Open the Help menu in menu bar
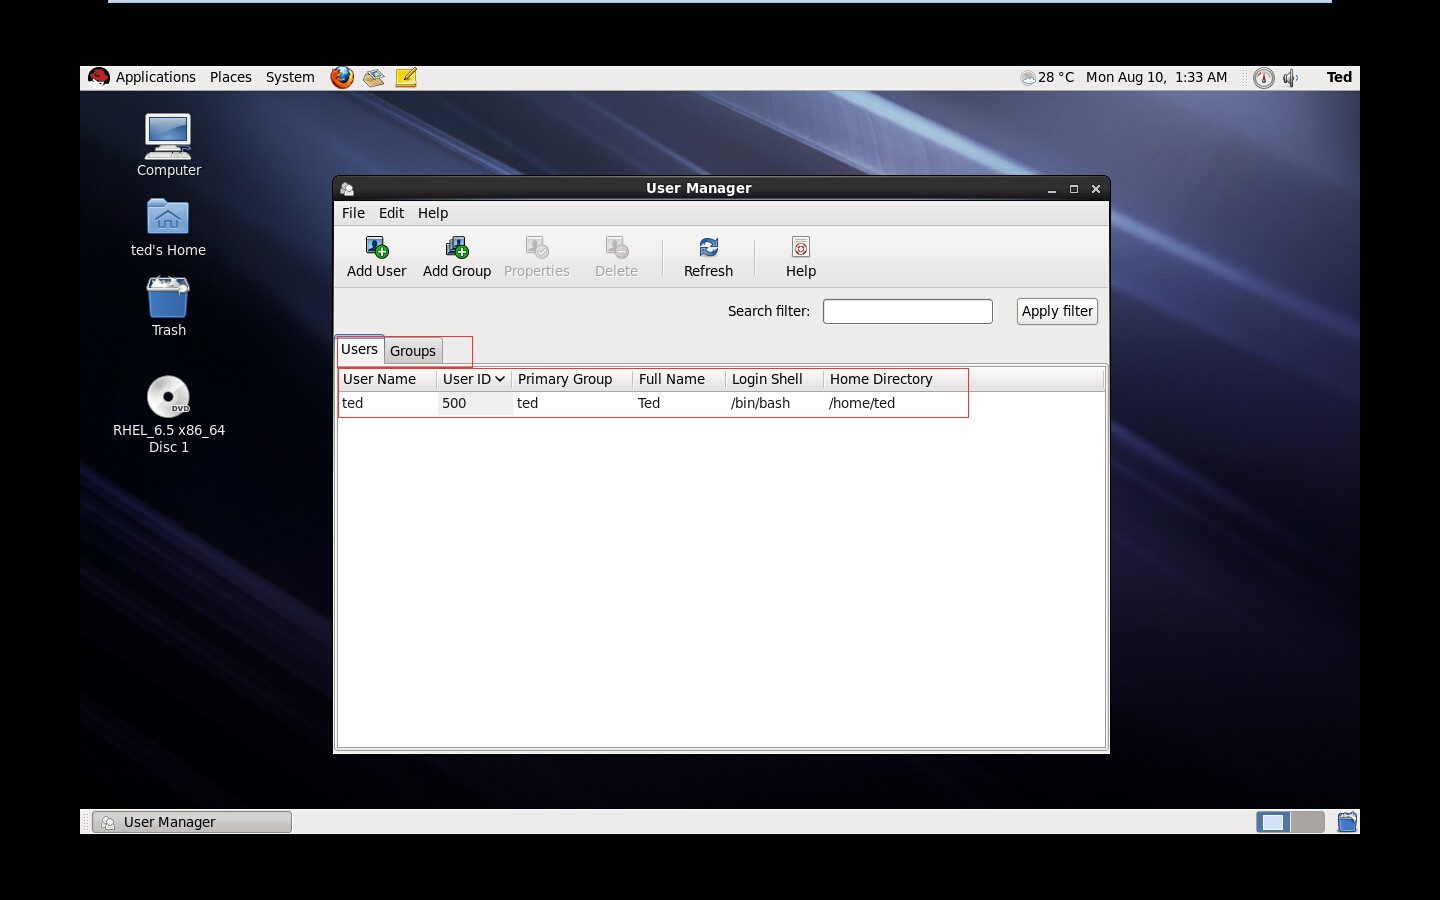This screenshot has height=900, width=1440. point(433,213)
